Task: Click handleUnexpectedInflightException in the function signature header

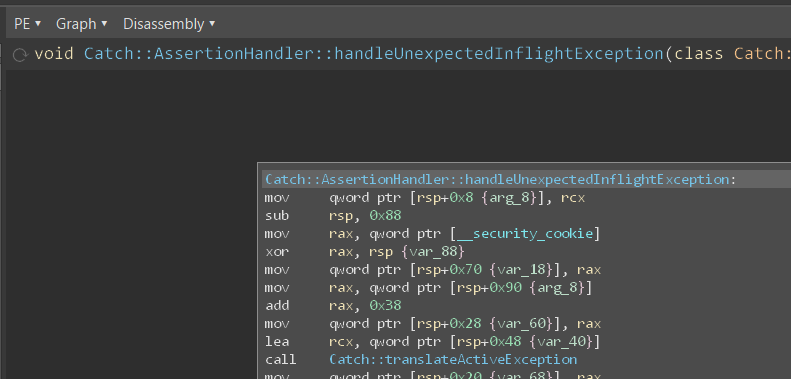Action: [x=498, y=53]
